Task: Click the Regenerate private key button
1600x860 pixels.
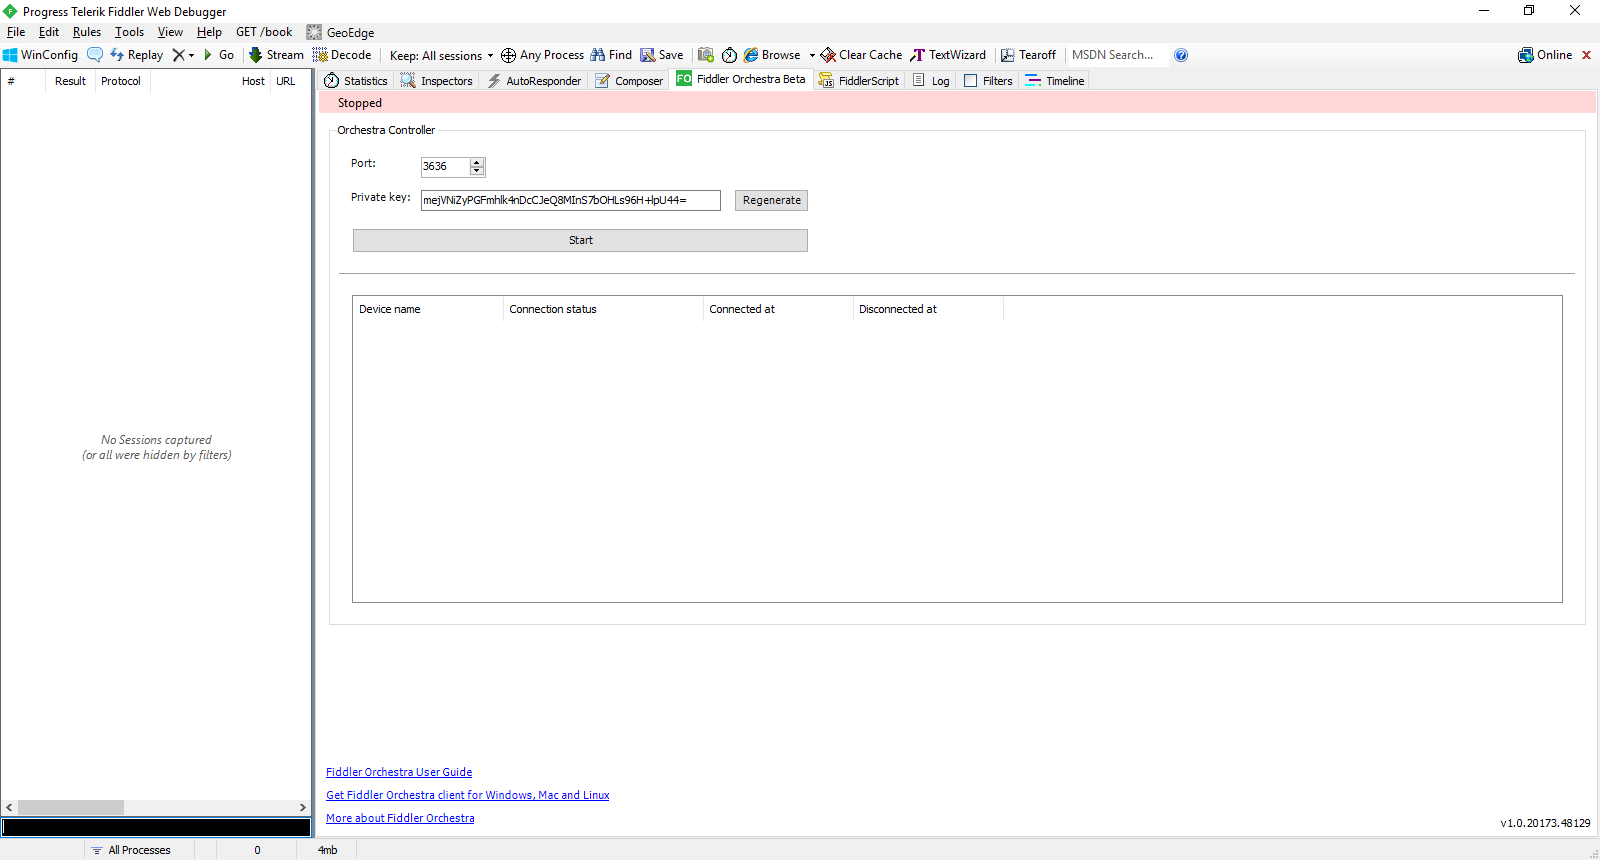Action: coord(771,200)
